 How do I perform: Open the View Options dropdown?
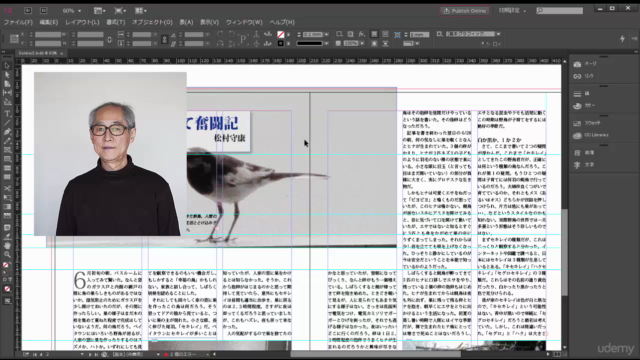coord(100,11)
